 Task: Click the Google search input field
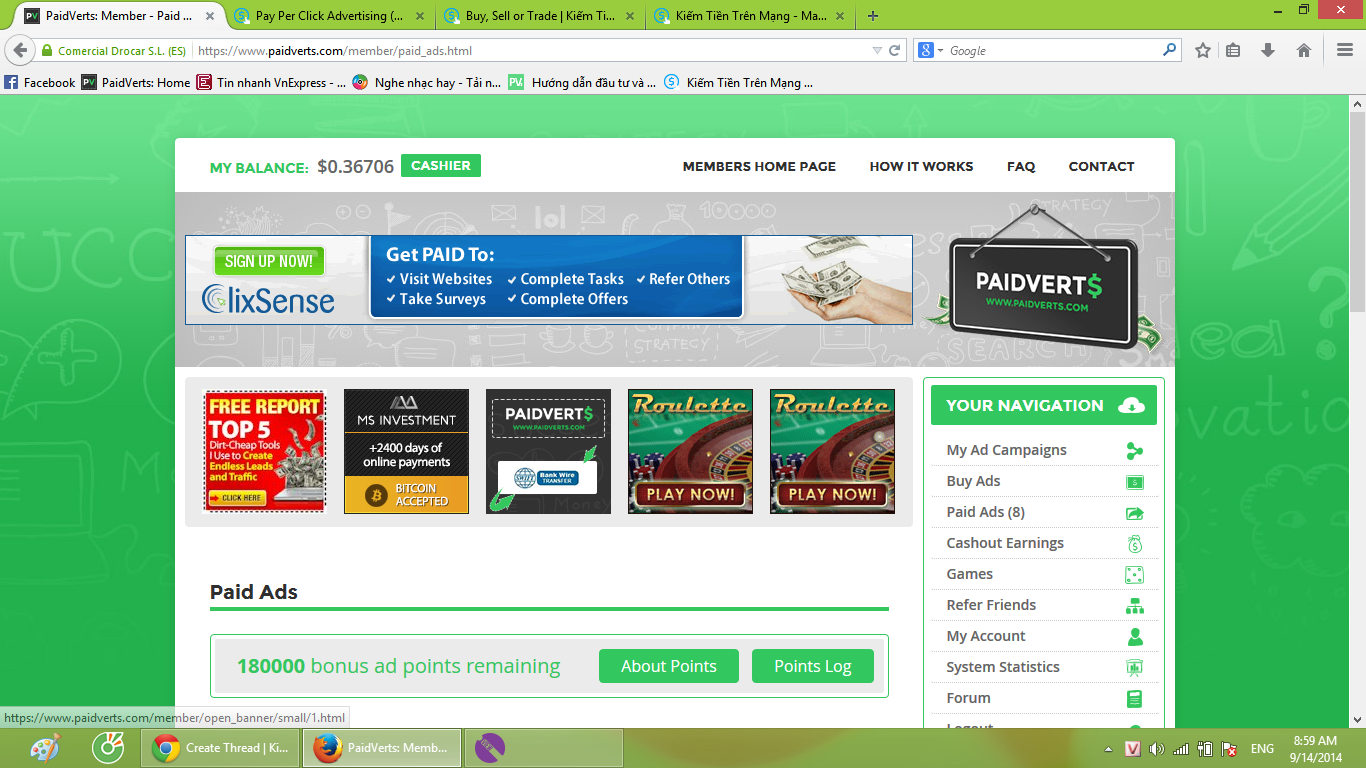(1053, 50)
